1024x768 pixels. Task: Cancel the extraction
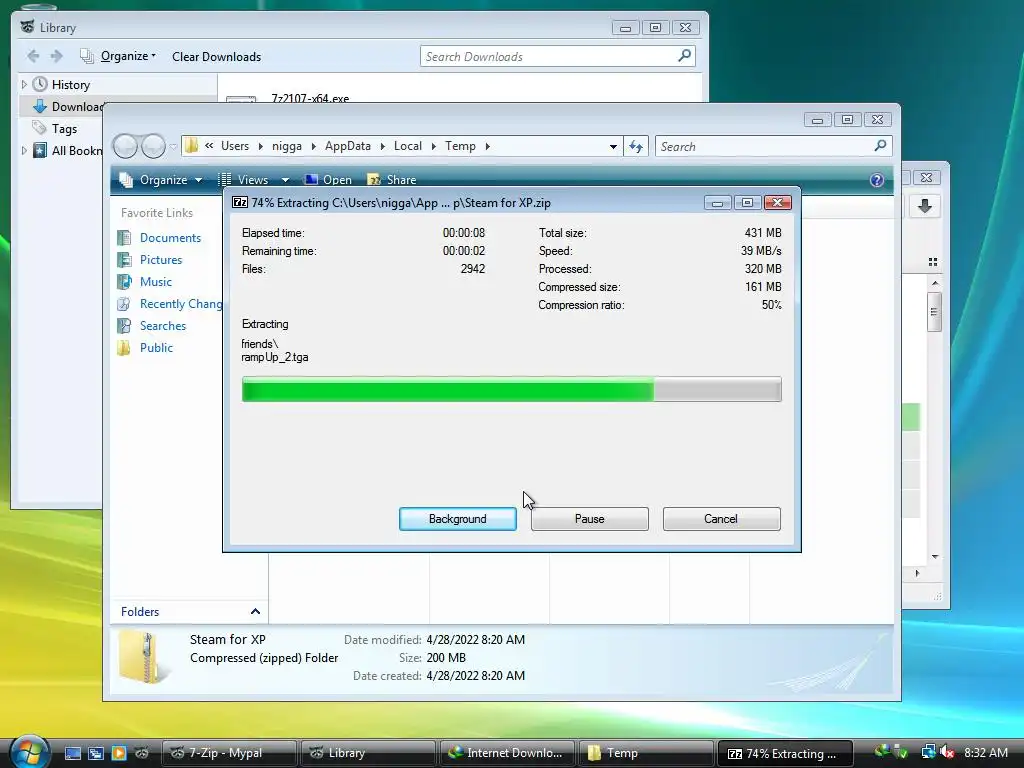[721, 519]
